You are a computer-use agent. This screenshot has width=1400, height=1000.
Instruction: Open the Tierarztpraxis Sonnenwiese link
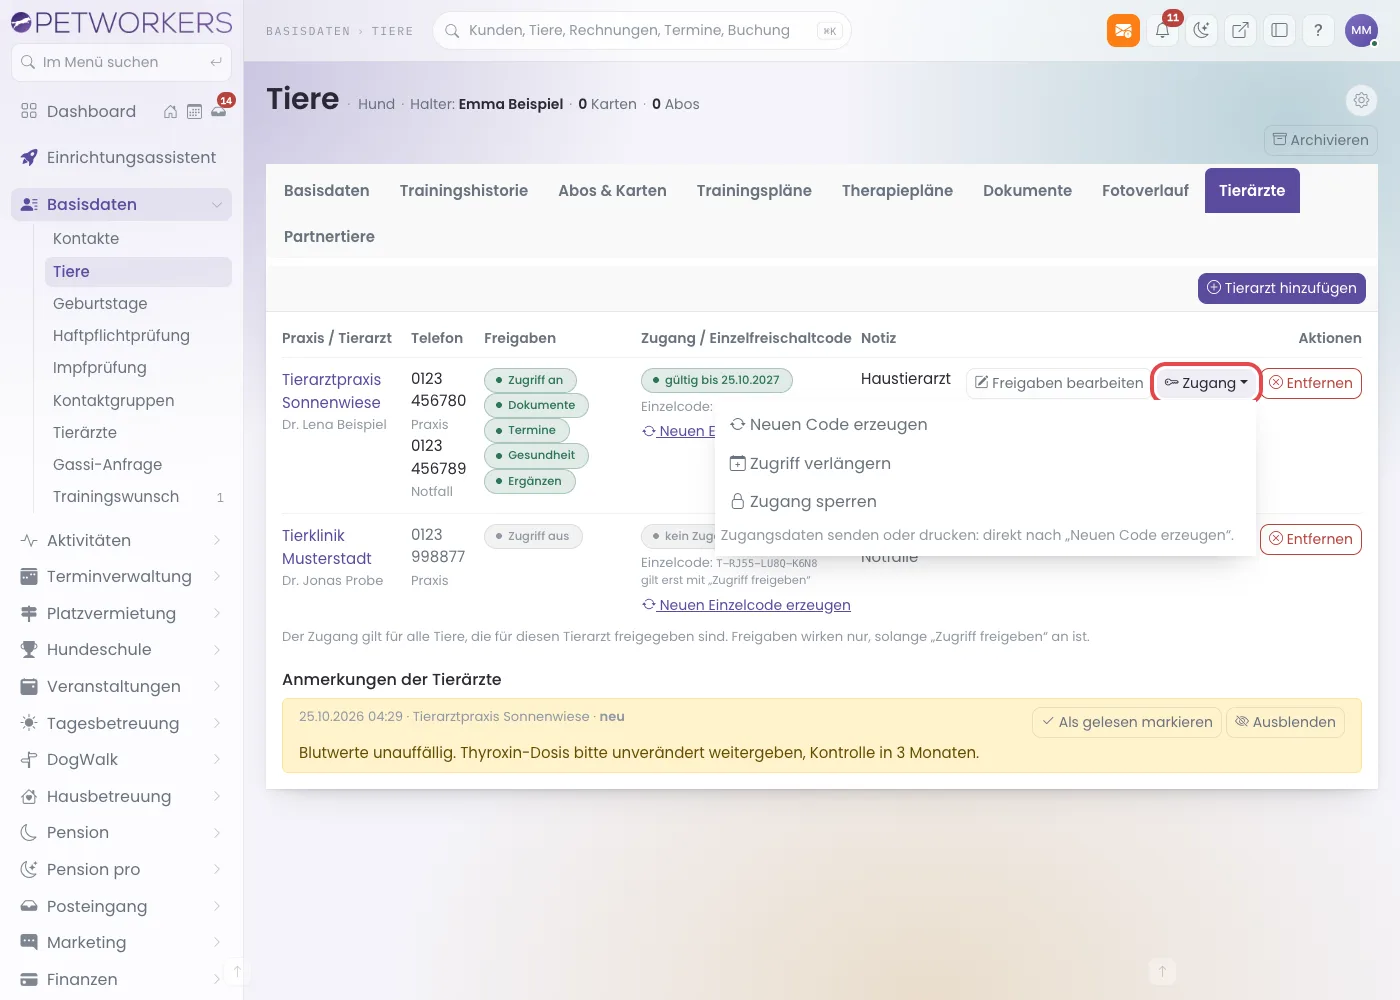(331, 391)
